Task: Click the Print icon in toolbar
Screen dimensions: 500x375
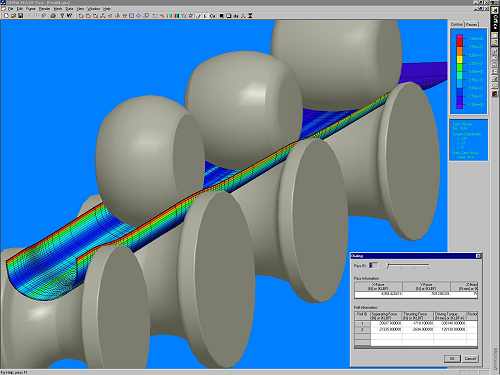Action: coord(53,15)
